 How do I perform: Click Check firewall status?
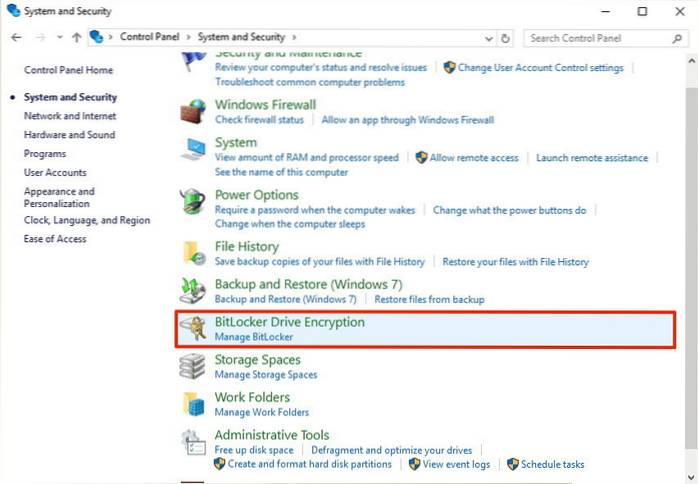[259, 120]
